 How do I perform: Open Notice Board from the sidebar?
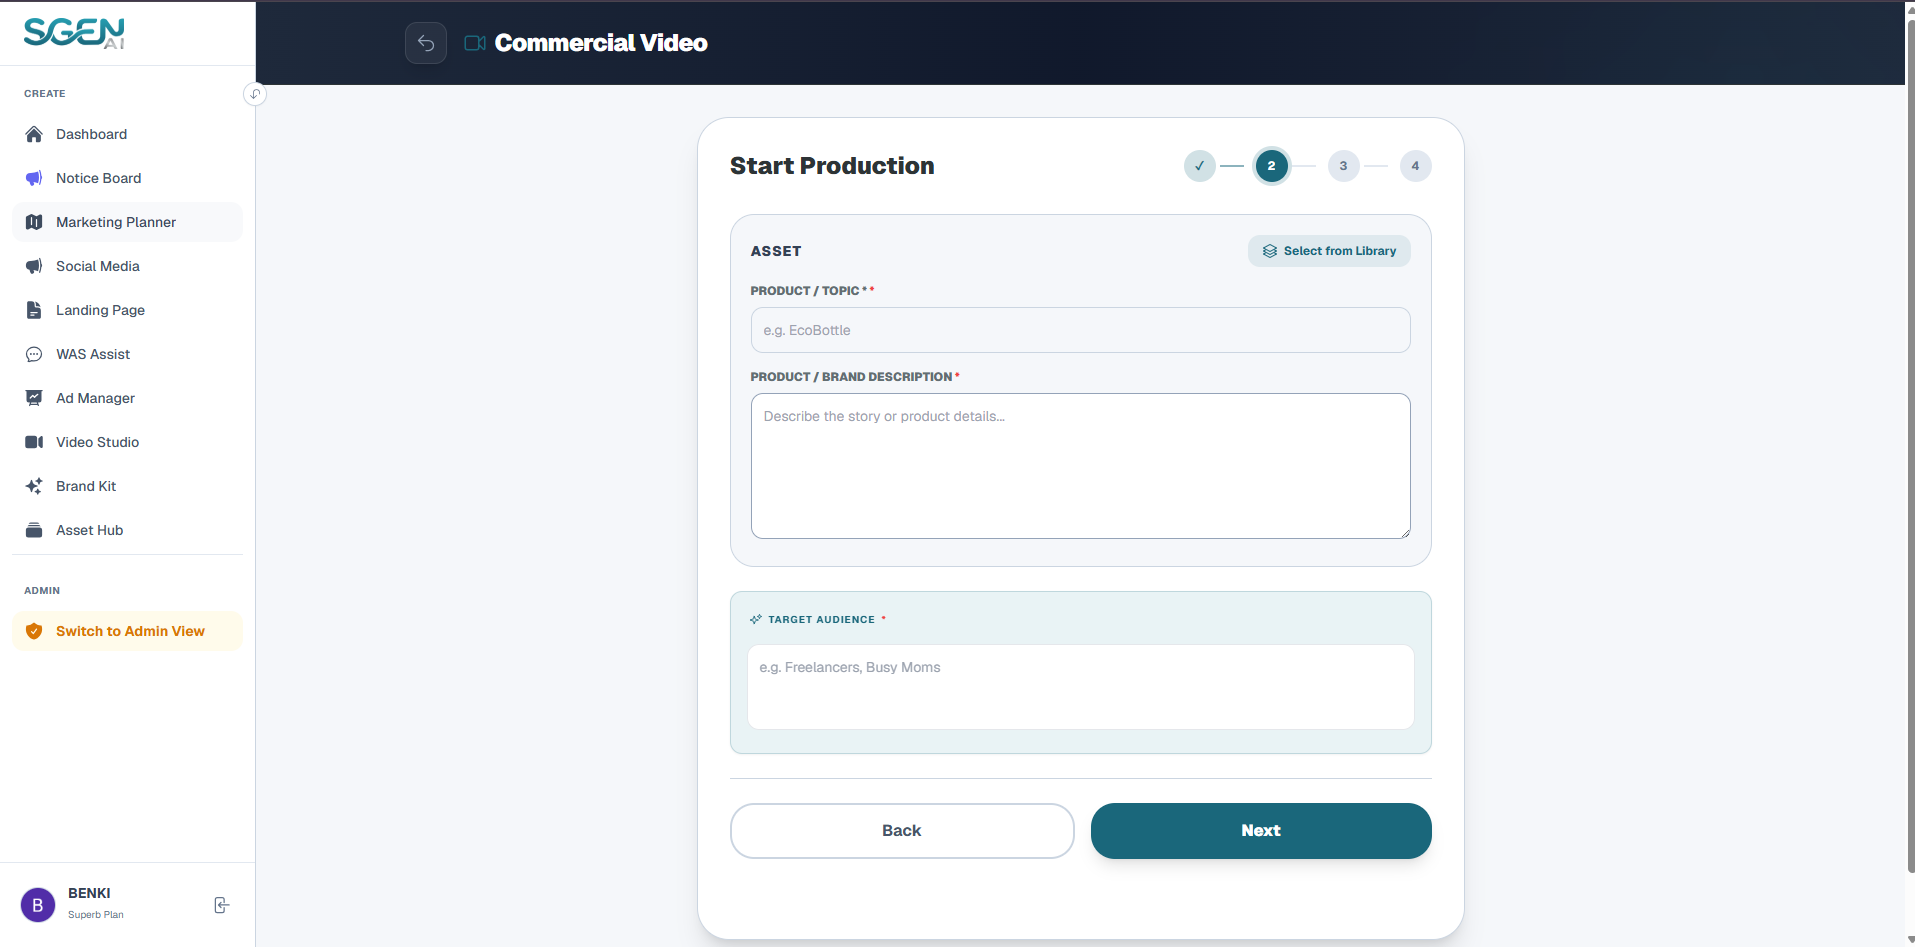pos(127,178)
